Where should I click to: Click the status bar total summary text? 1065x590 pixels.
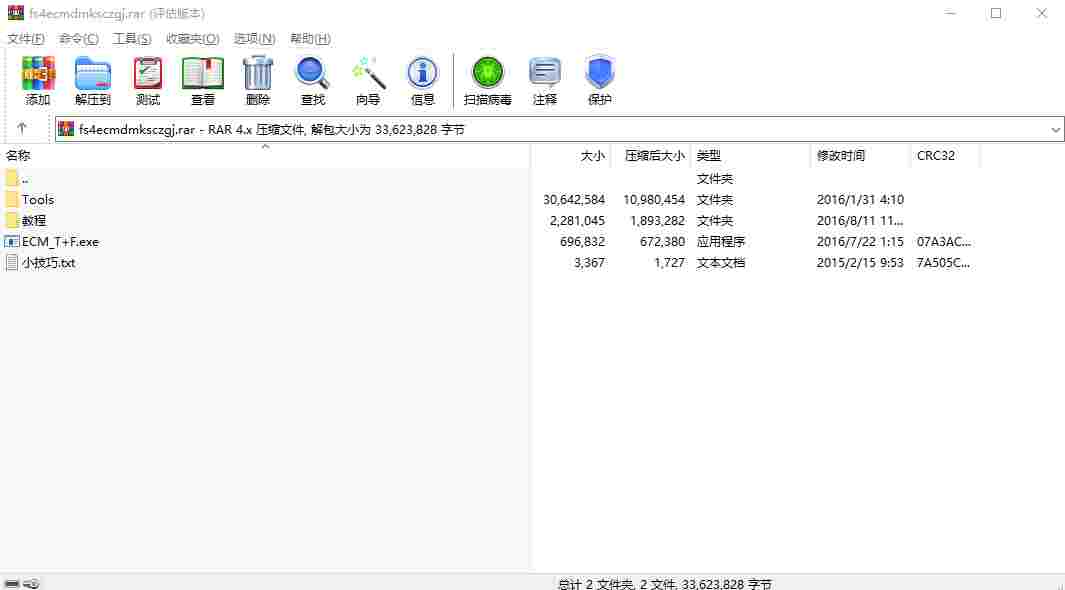(x=665, y=584)
